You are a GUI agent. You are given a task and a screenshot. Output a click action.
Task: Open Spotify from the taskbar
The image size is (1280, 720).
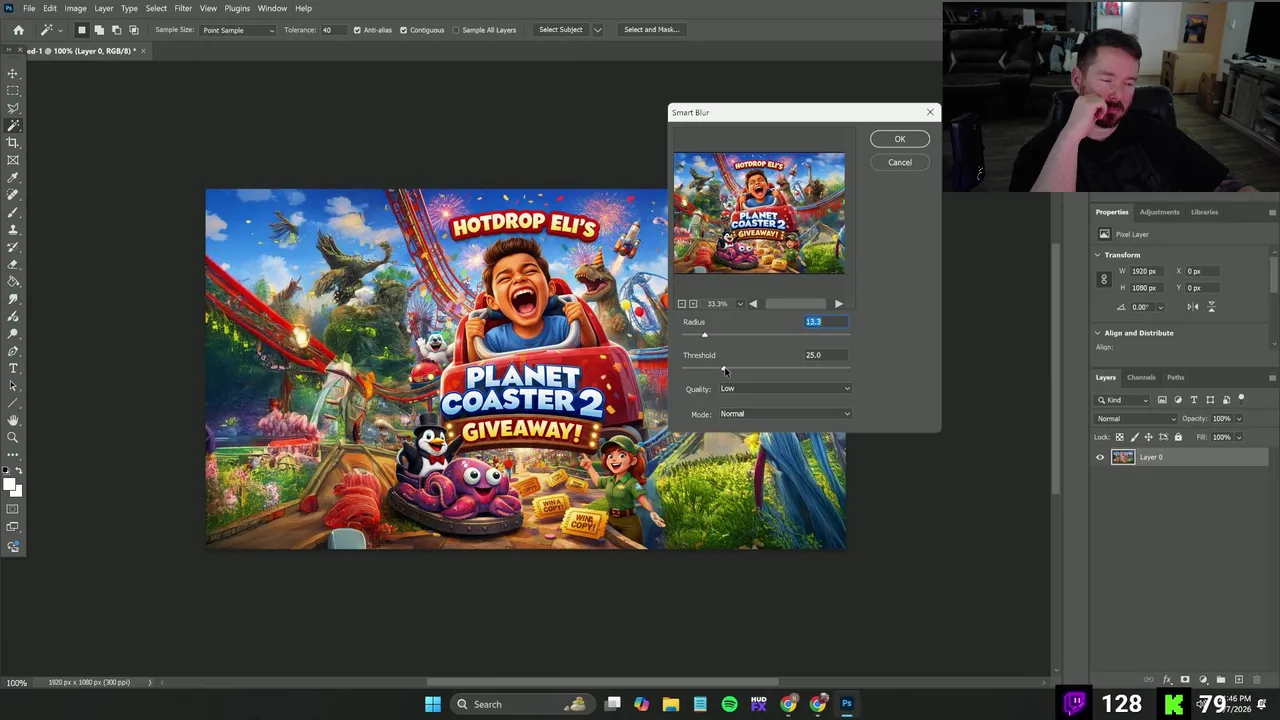click(729, 704)
